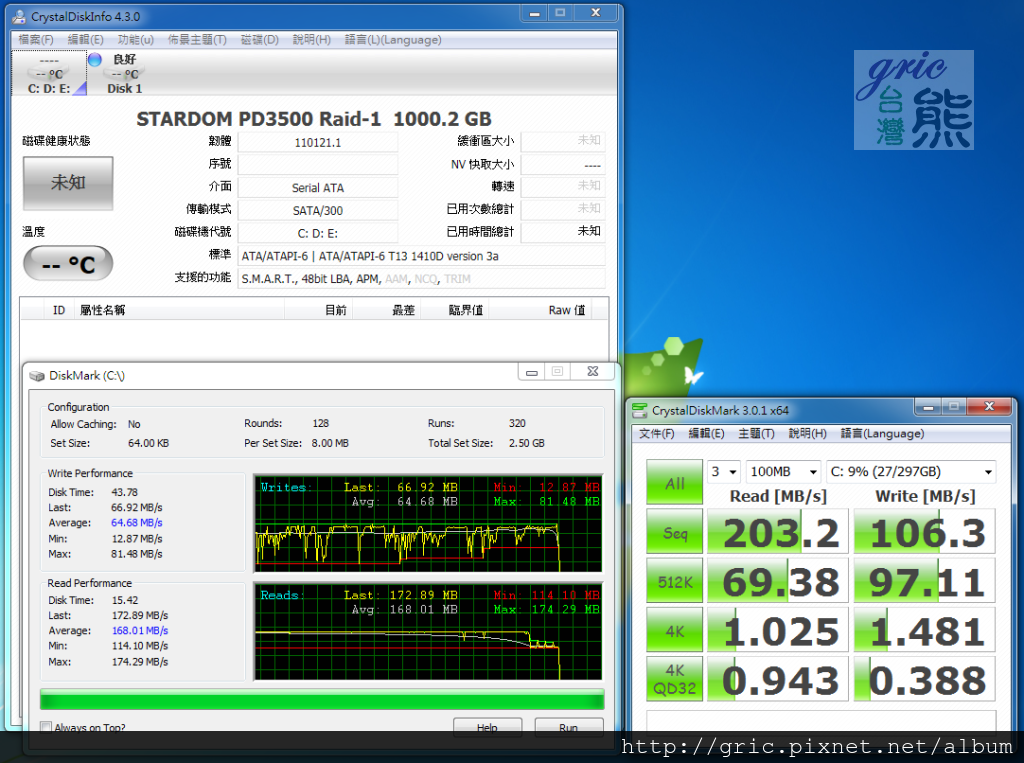Click the 未知 disk health status button
The height and width of the screenshot is (763, 1024).
(68, 183)
